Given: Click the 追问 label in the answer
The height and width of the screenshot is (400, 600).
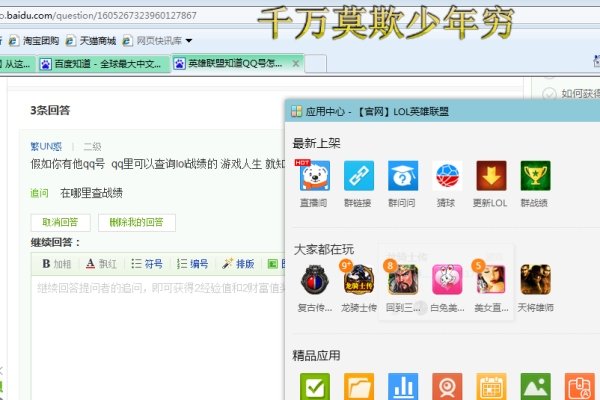Looking at the screenshot, I should pyautogui.click(x=39, y=193).
